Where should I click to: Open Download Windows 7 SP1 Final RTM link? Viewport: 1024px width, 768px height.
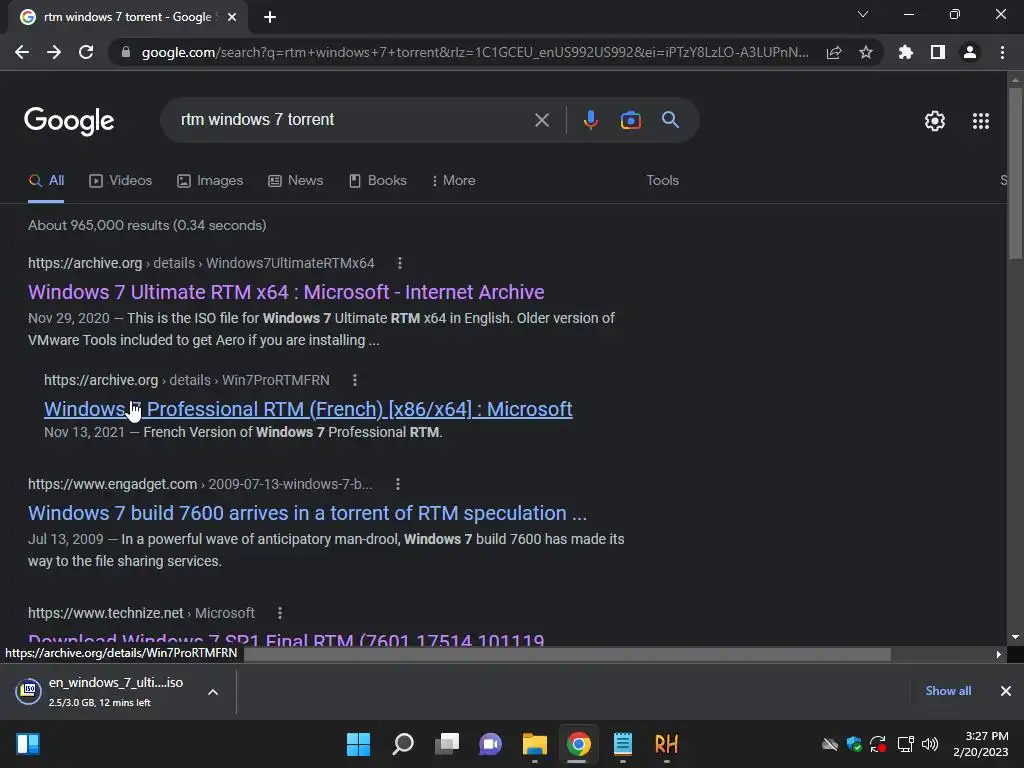pyautogui.click(x=286, y=638)
